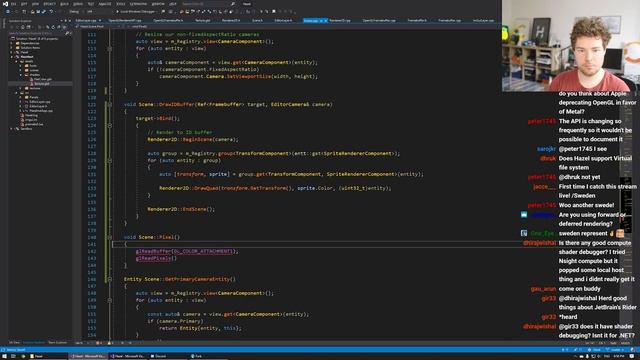The height and width of the screenshot is (360, 640).
Task: Click username jacce__ in chat
Action: click(544, 187)
